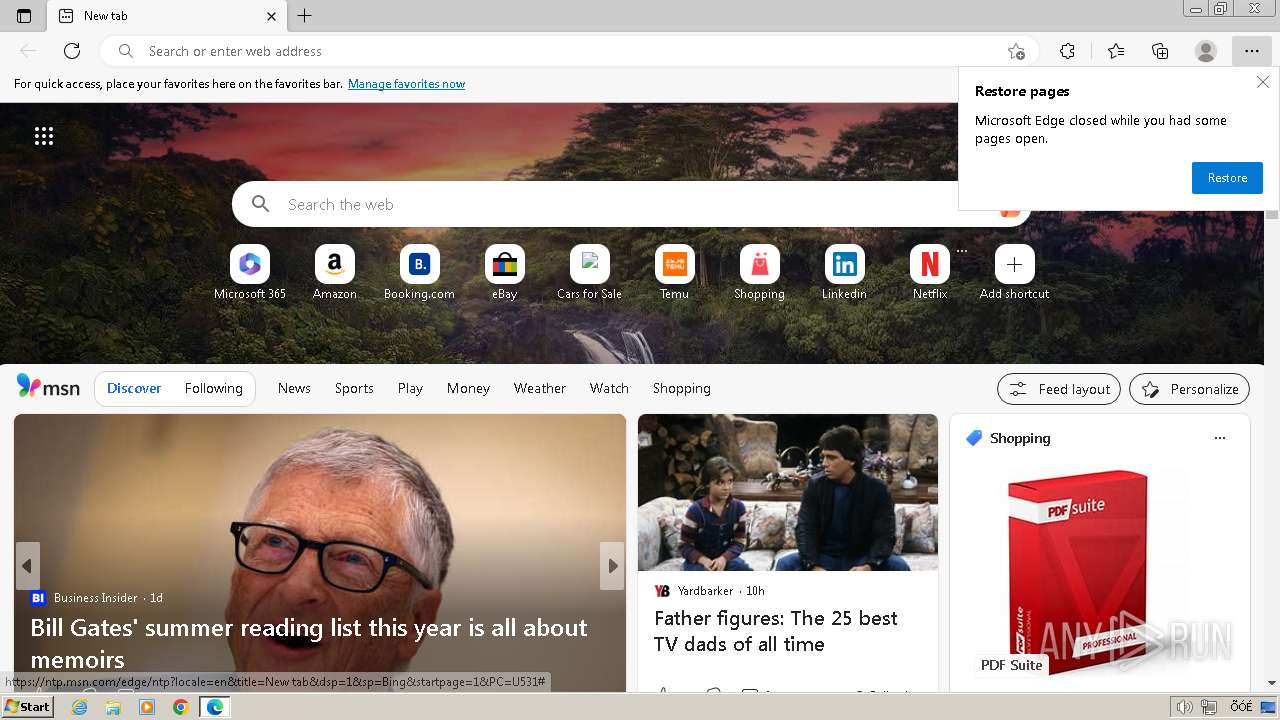Open Cars for Sale shortcut
Screen dimensions: 1280x720
[590, 272]
